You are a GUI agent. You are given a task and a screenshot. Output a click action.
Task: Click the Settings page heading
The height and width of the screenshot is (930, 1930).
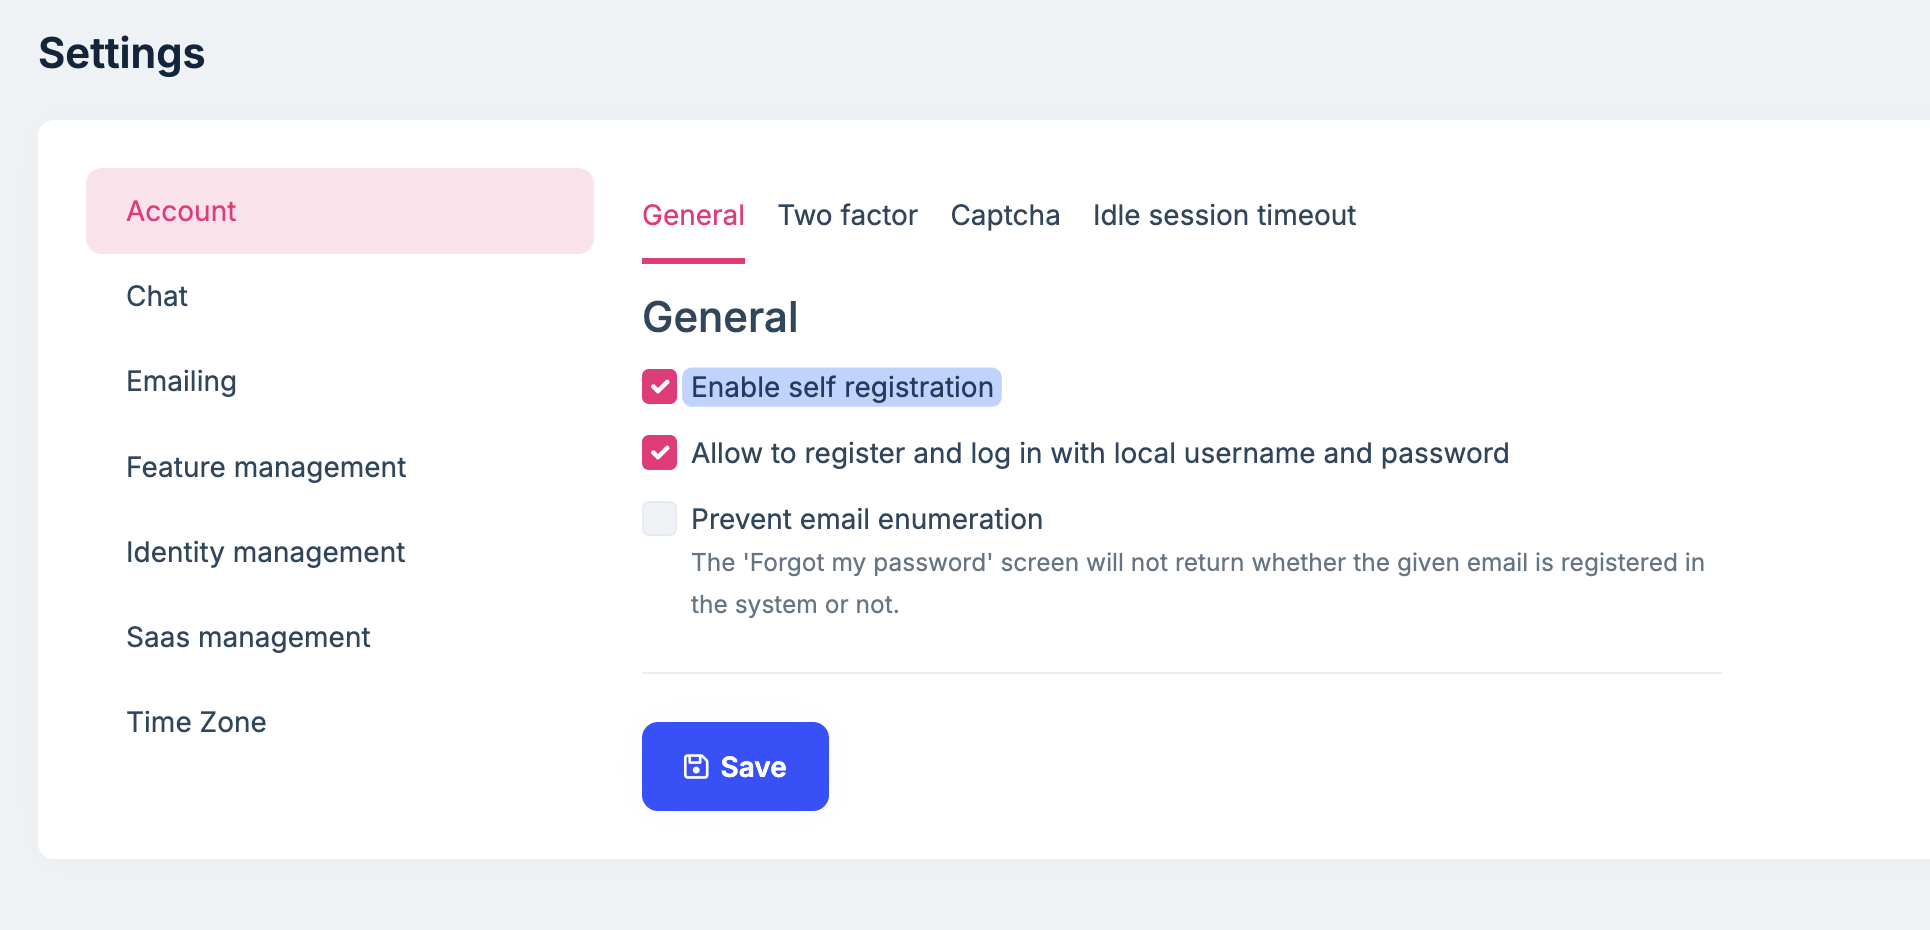tap(122, 53)
